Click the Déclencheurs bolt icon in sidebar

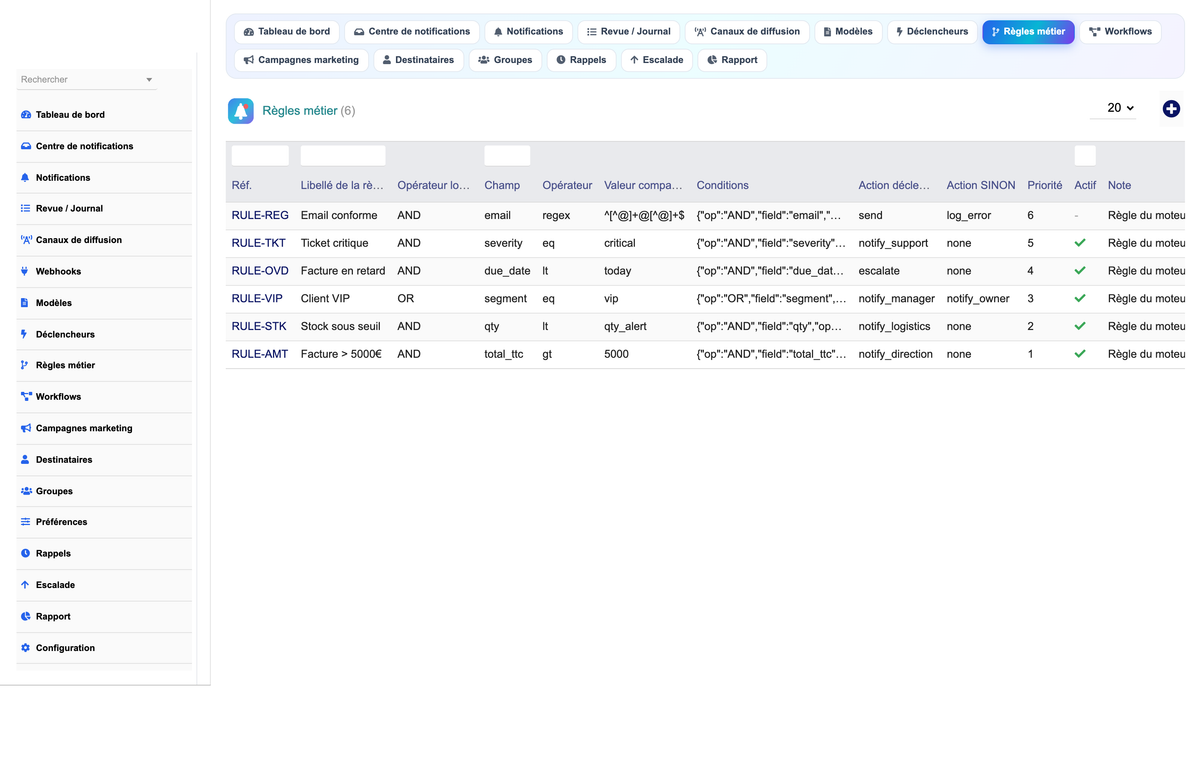26,334
